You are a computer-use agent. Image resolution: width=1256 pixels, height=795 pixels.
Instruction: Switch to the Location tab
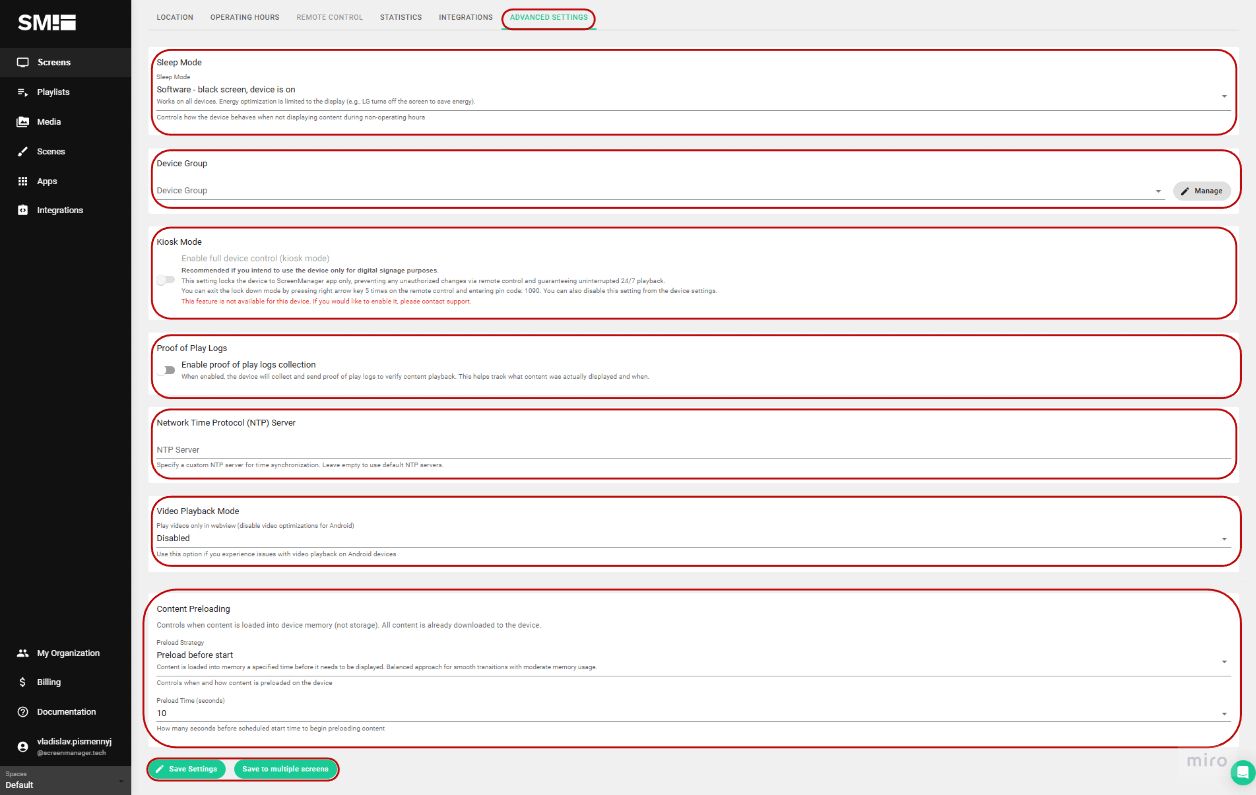point(175,17)
